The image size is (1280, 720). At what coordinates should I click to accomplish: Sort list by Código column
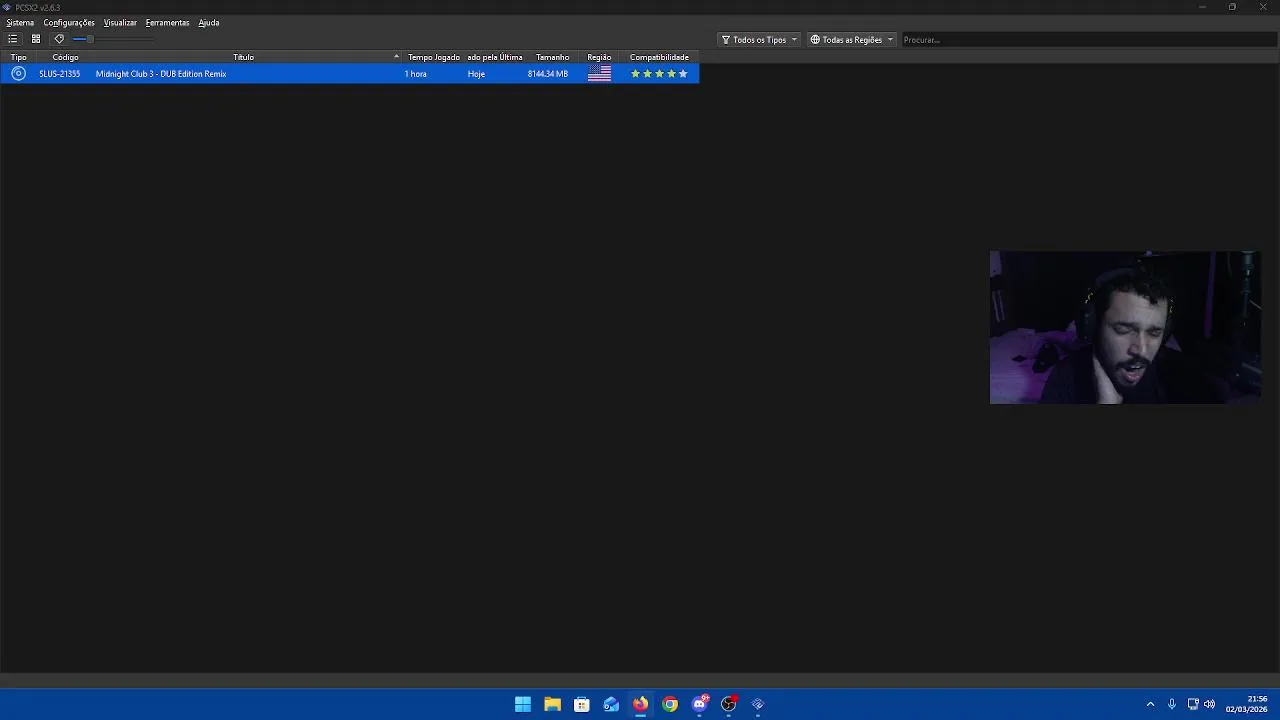(65, 57)
